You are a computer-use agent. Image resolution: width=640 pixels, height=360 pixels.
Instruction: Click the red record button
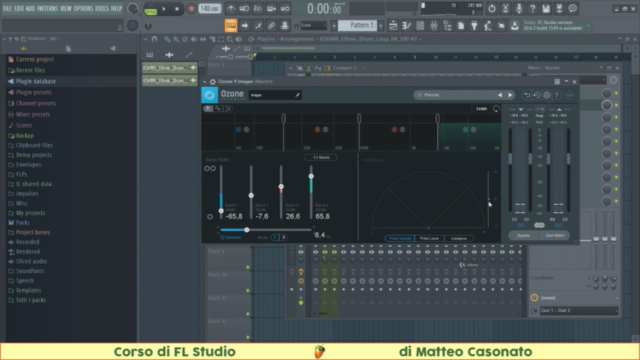[191, 9]
